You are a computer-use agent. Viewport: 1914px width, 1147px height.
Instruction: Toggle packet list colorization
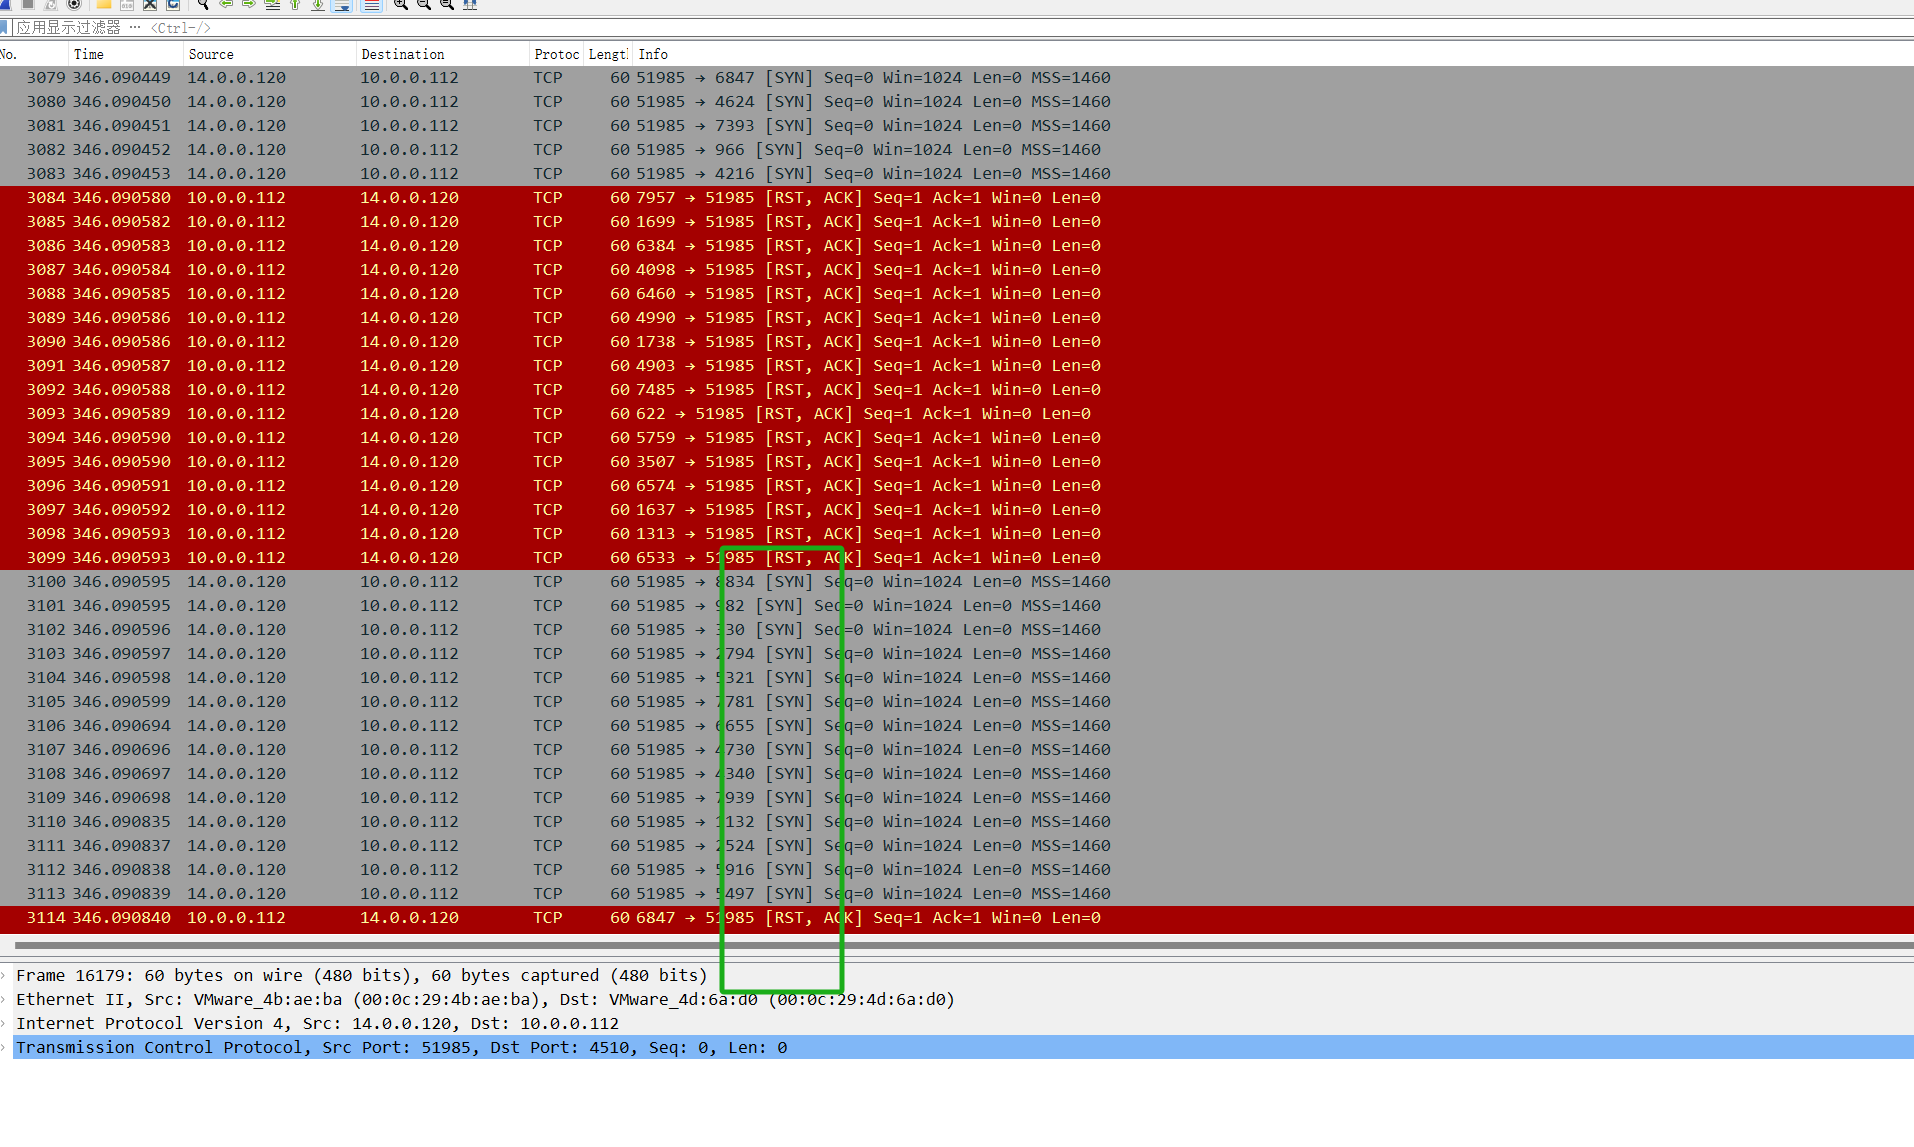[371, 5]
